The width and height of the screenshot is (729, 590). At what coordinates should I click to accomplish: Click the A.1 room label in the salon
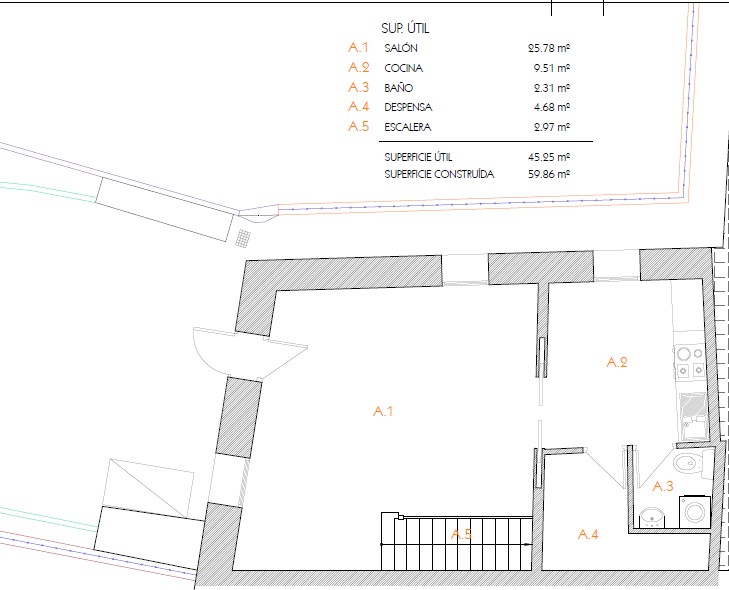[x=384, y=411]
